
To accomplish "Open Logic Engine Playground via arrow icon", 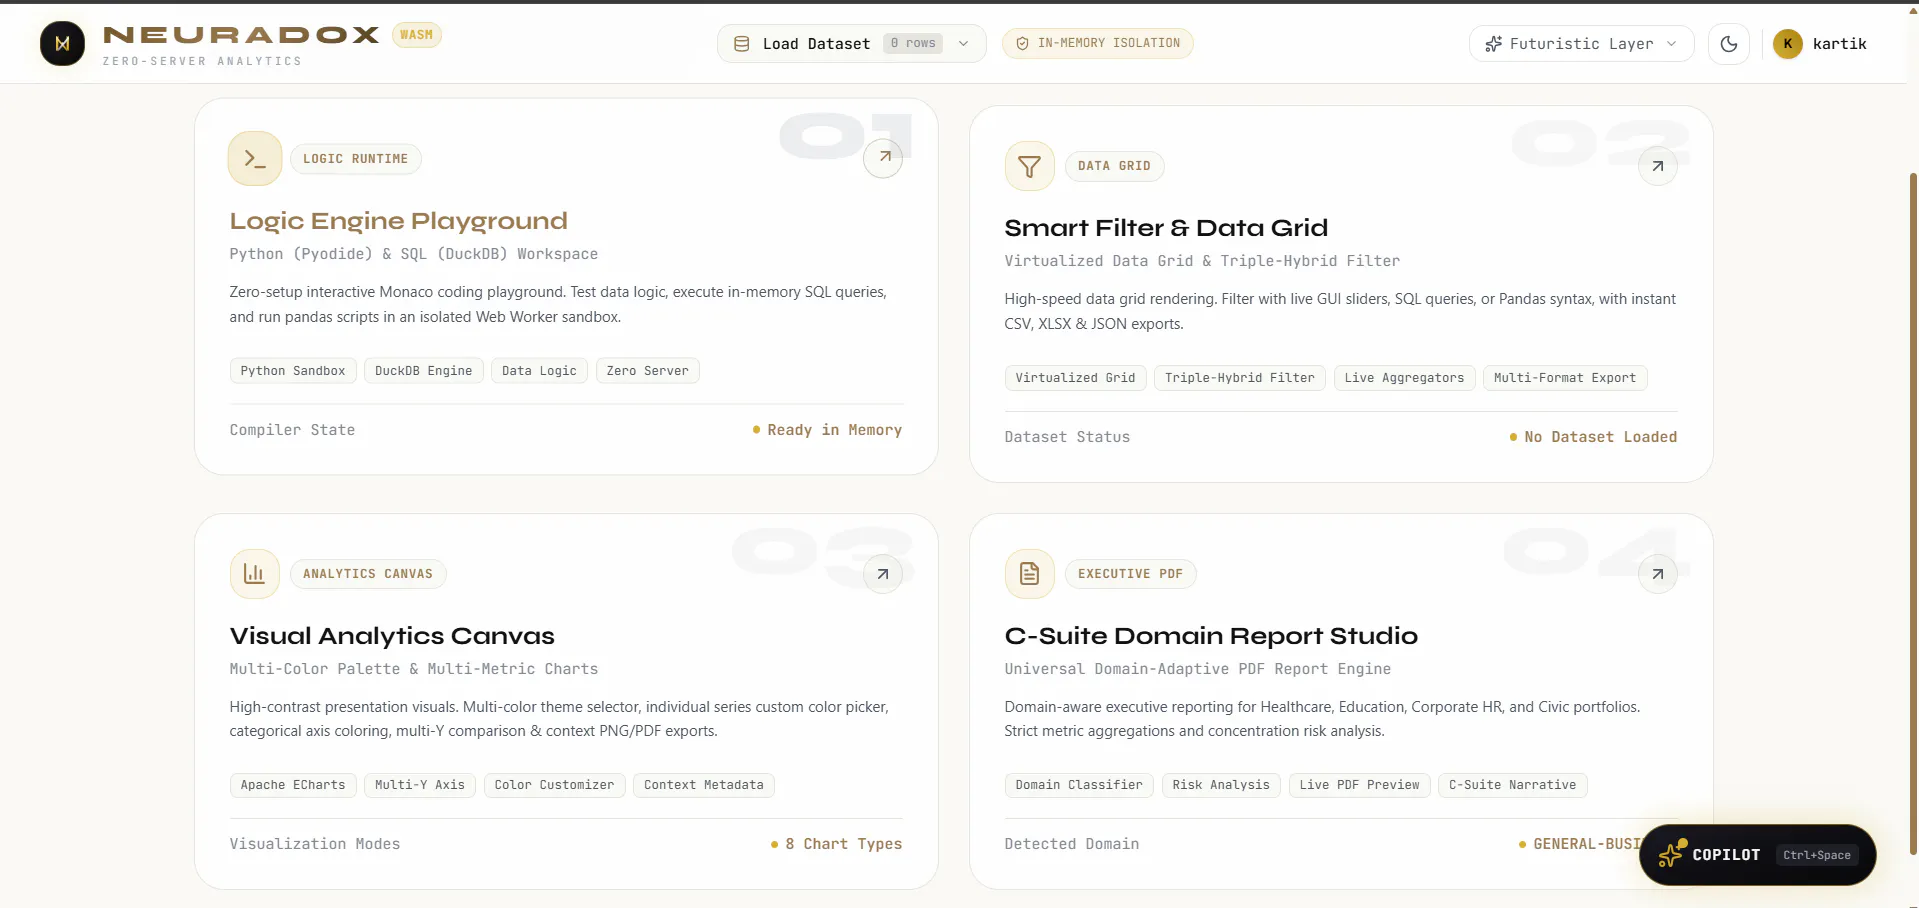I will pos(883,158).
